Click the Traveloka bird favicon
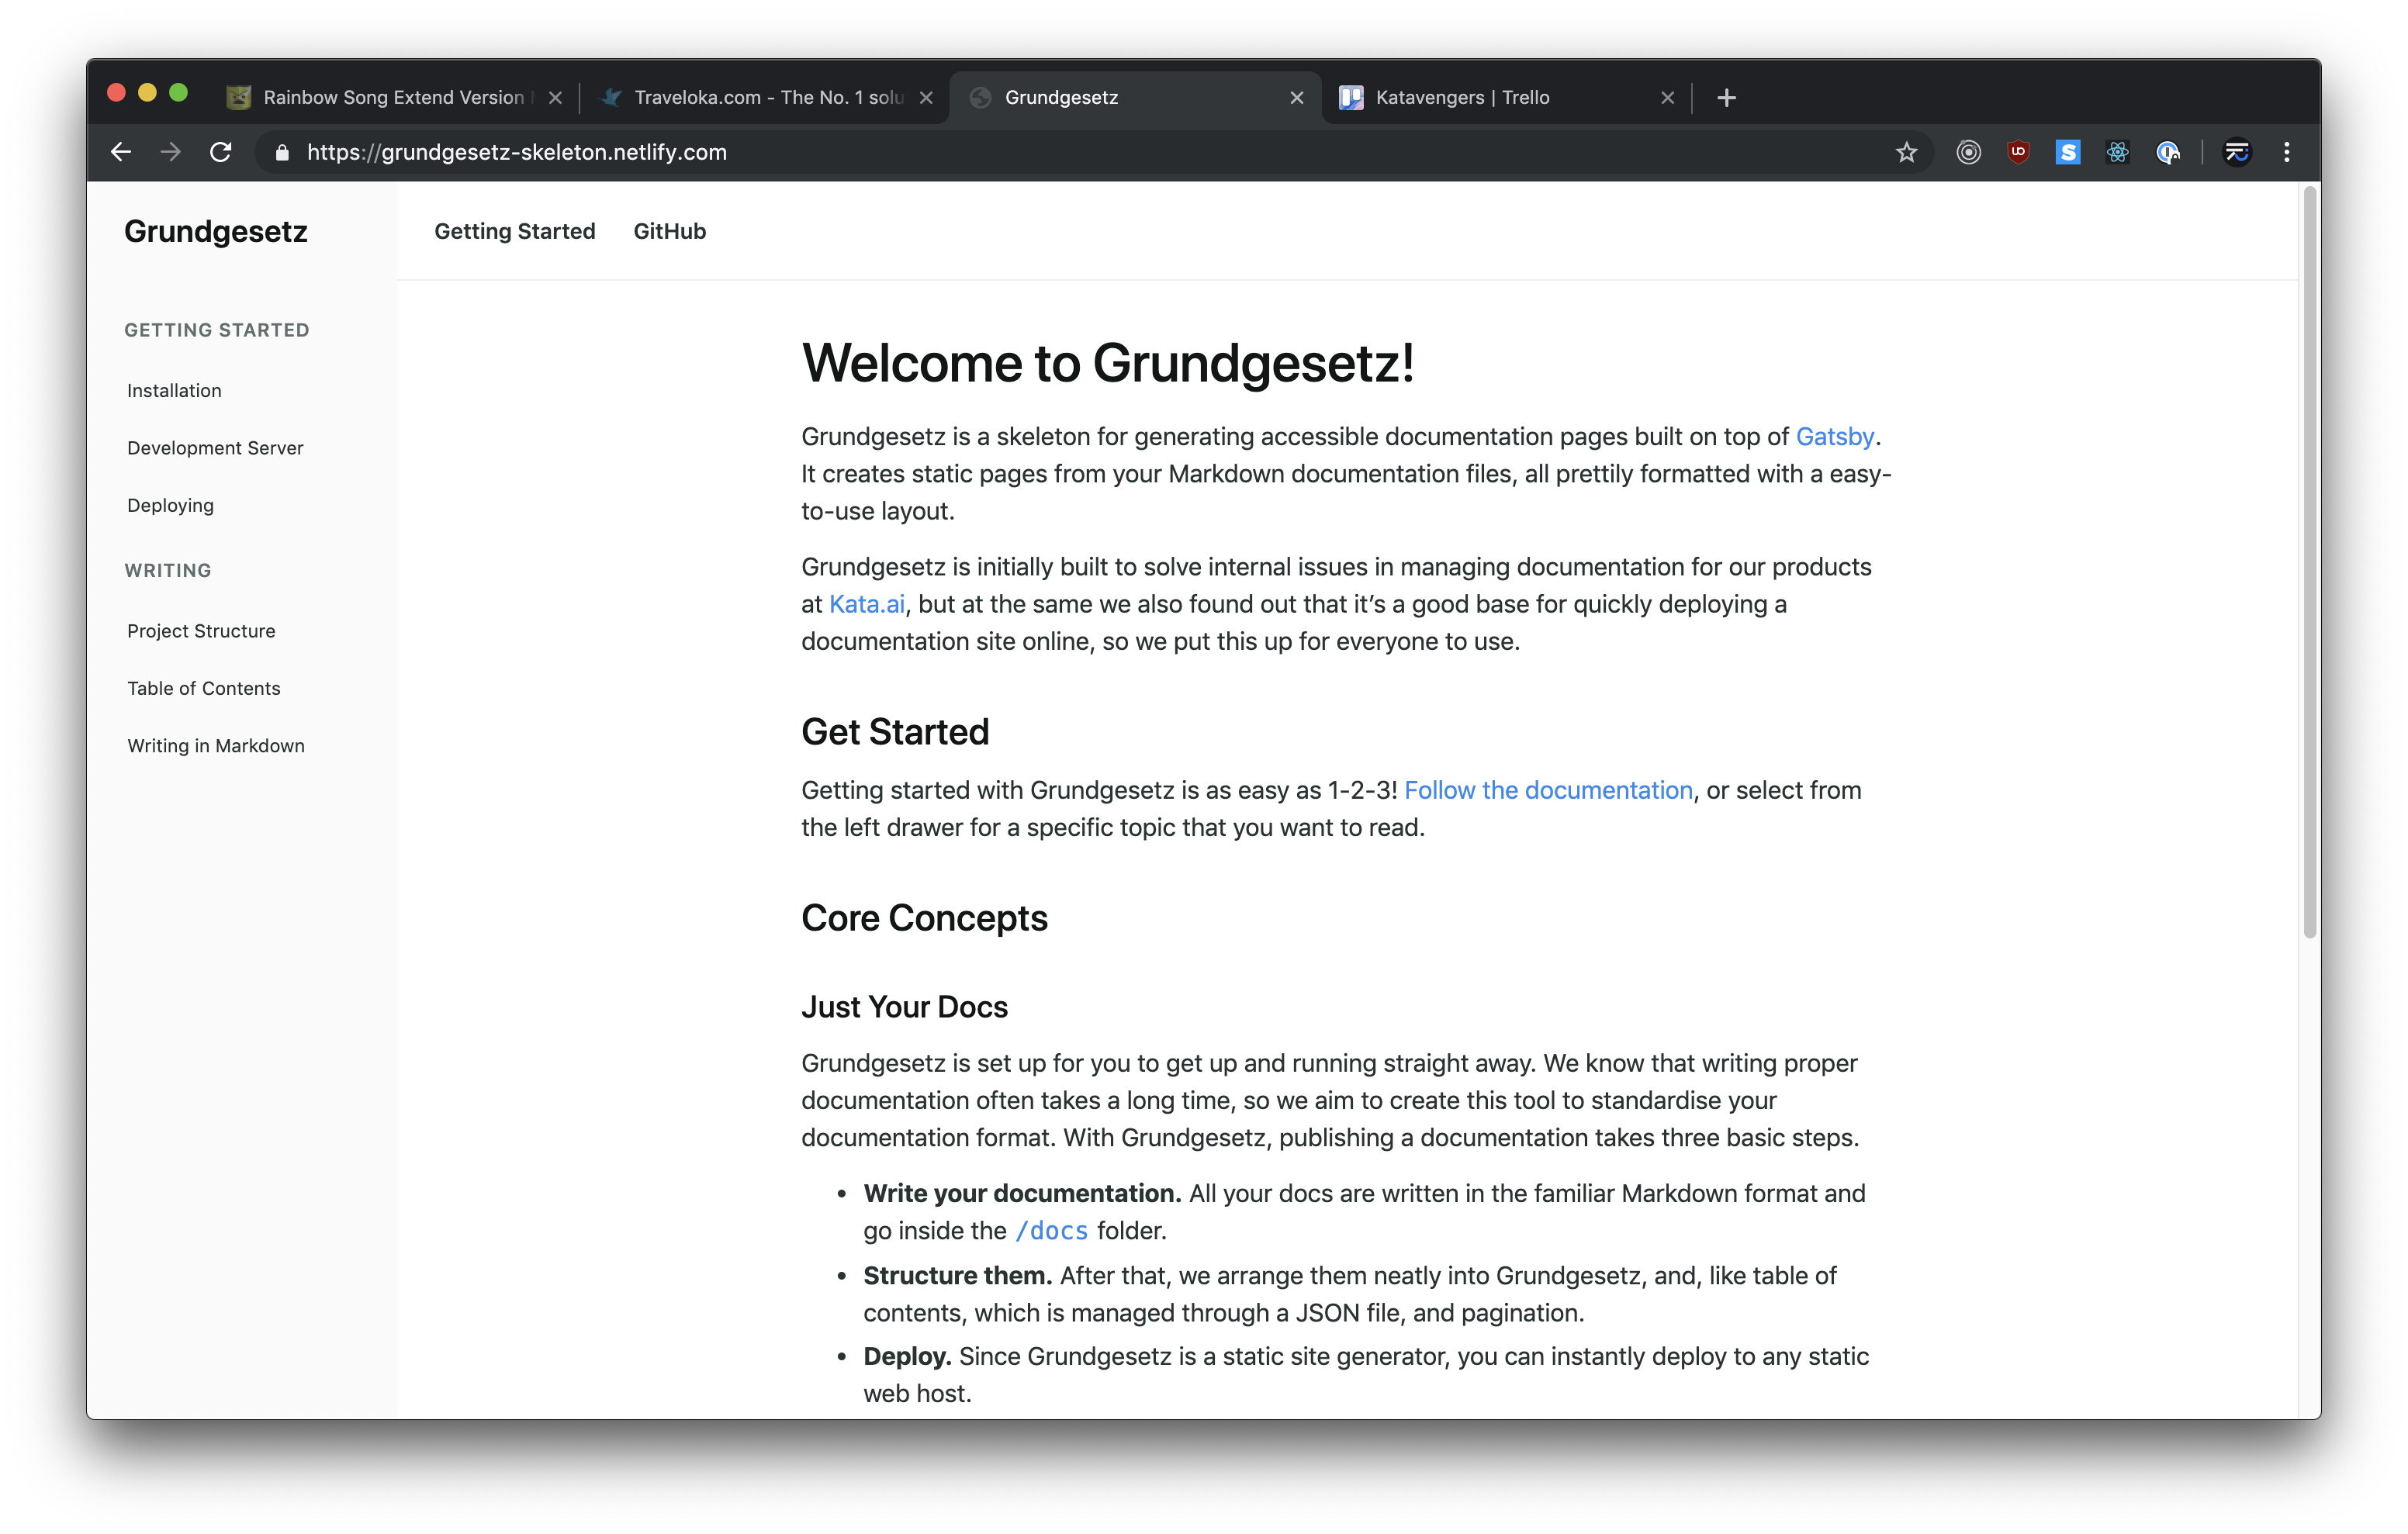 tap(610, 97)
